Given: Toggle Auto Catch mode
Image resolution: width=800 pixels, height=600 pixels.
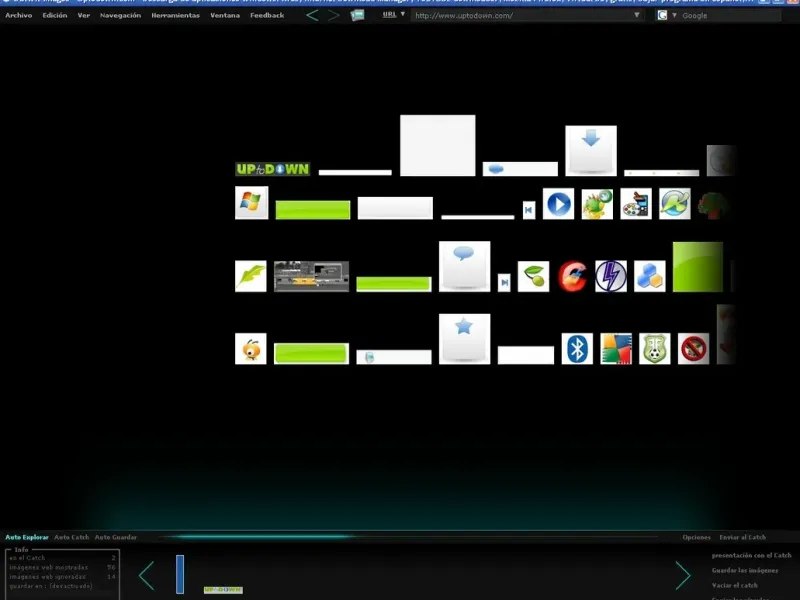Looking at the screenshot, I should [71, 537].
